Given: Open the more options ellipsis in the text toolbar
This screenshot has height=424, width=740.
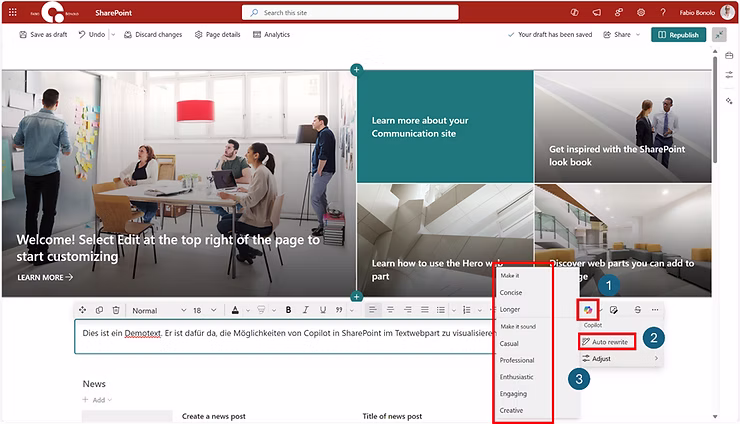Looking at the screenshot, I should [655, 310].
